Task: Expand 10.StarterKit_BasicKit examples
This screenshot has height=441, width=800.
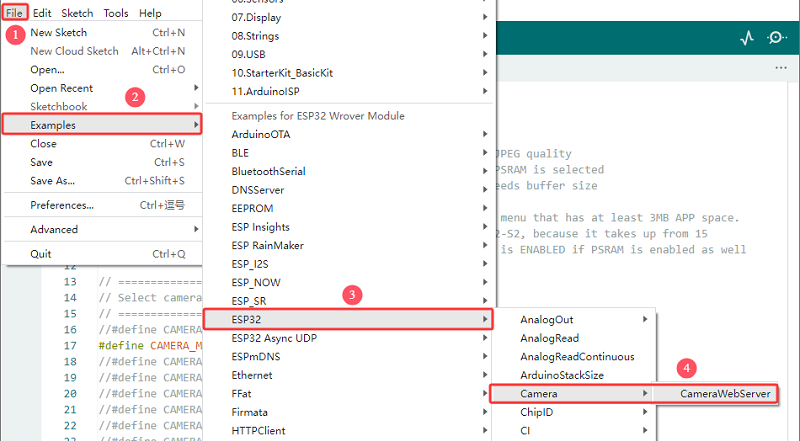Action: pyautogui.click(x=349, y=72)
